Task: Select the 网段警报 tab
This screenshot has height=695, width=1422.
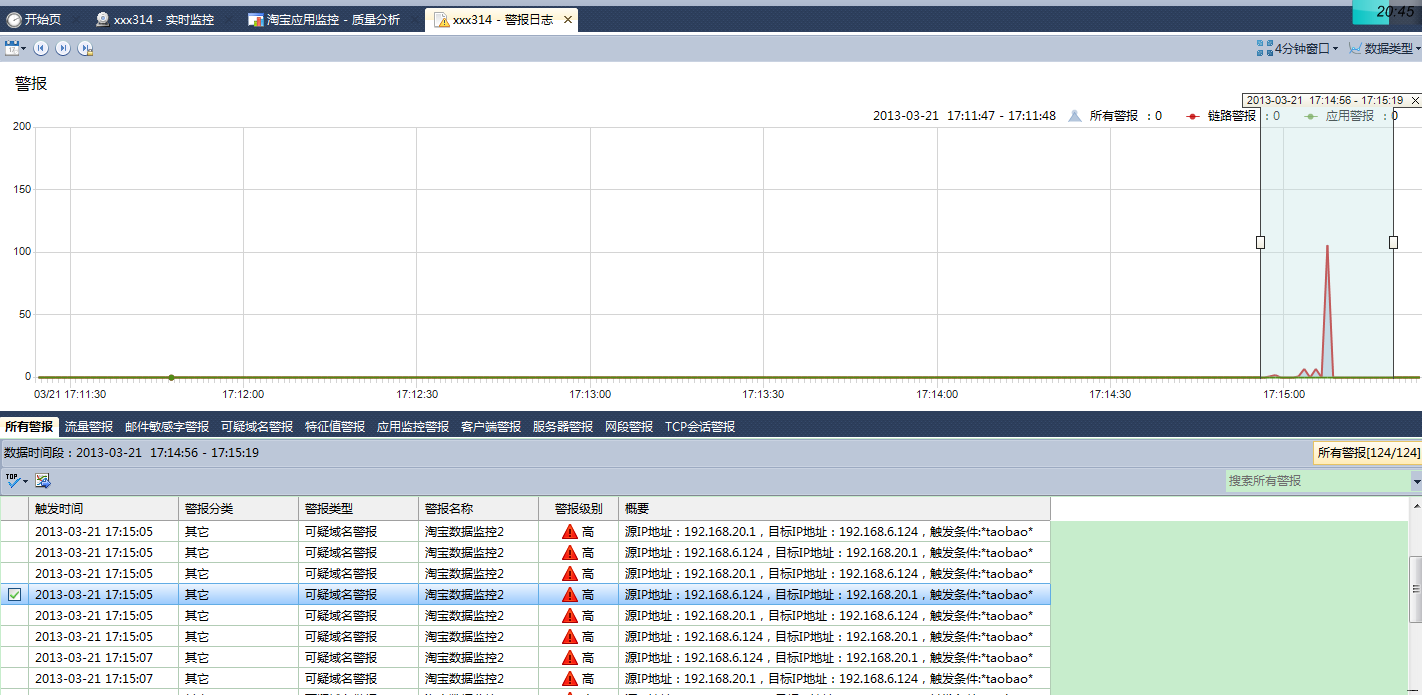Action: 629,427
